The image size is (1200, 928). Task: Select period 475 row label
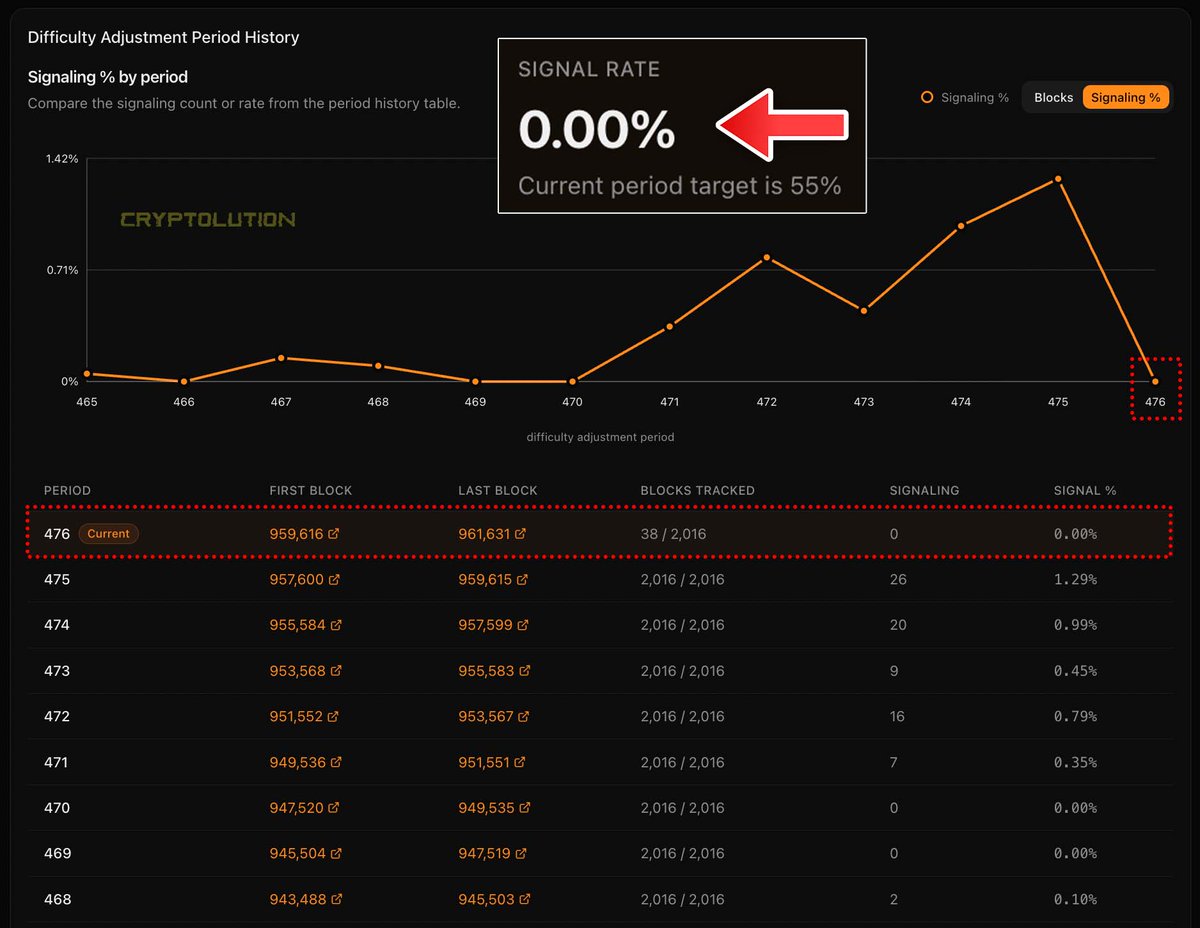[57, 580]
